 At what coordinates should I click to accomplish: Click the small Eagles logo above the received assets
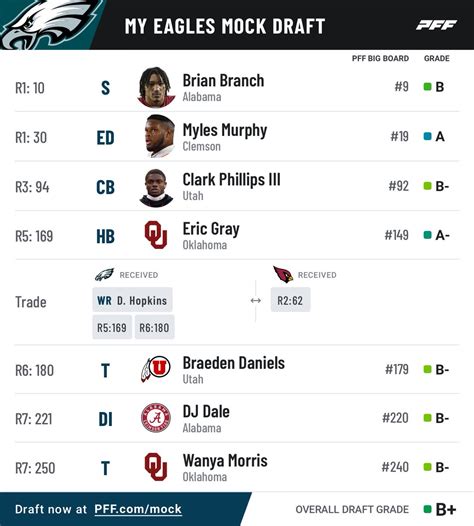[x=104, y=274]
